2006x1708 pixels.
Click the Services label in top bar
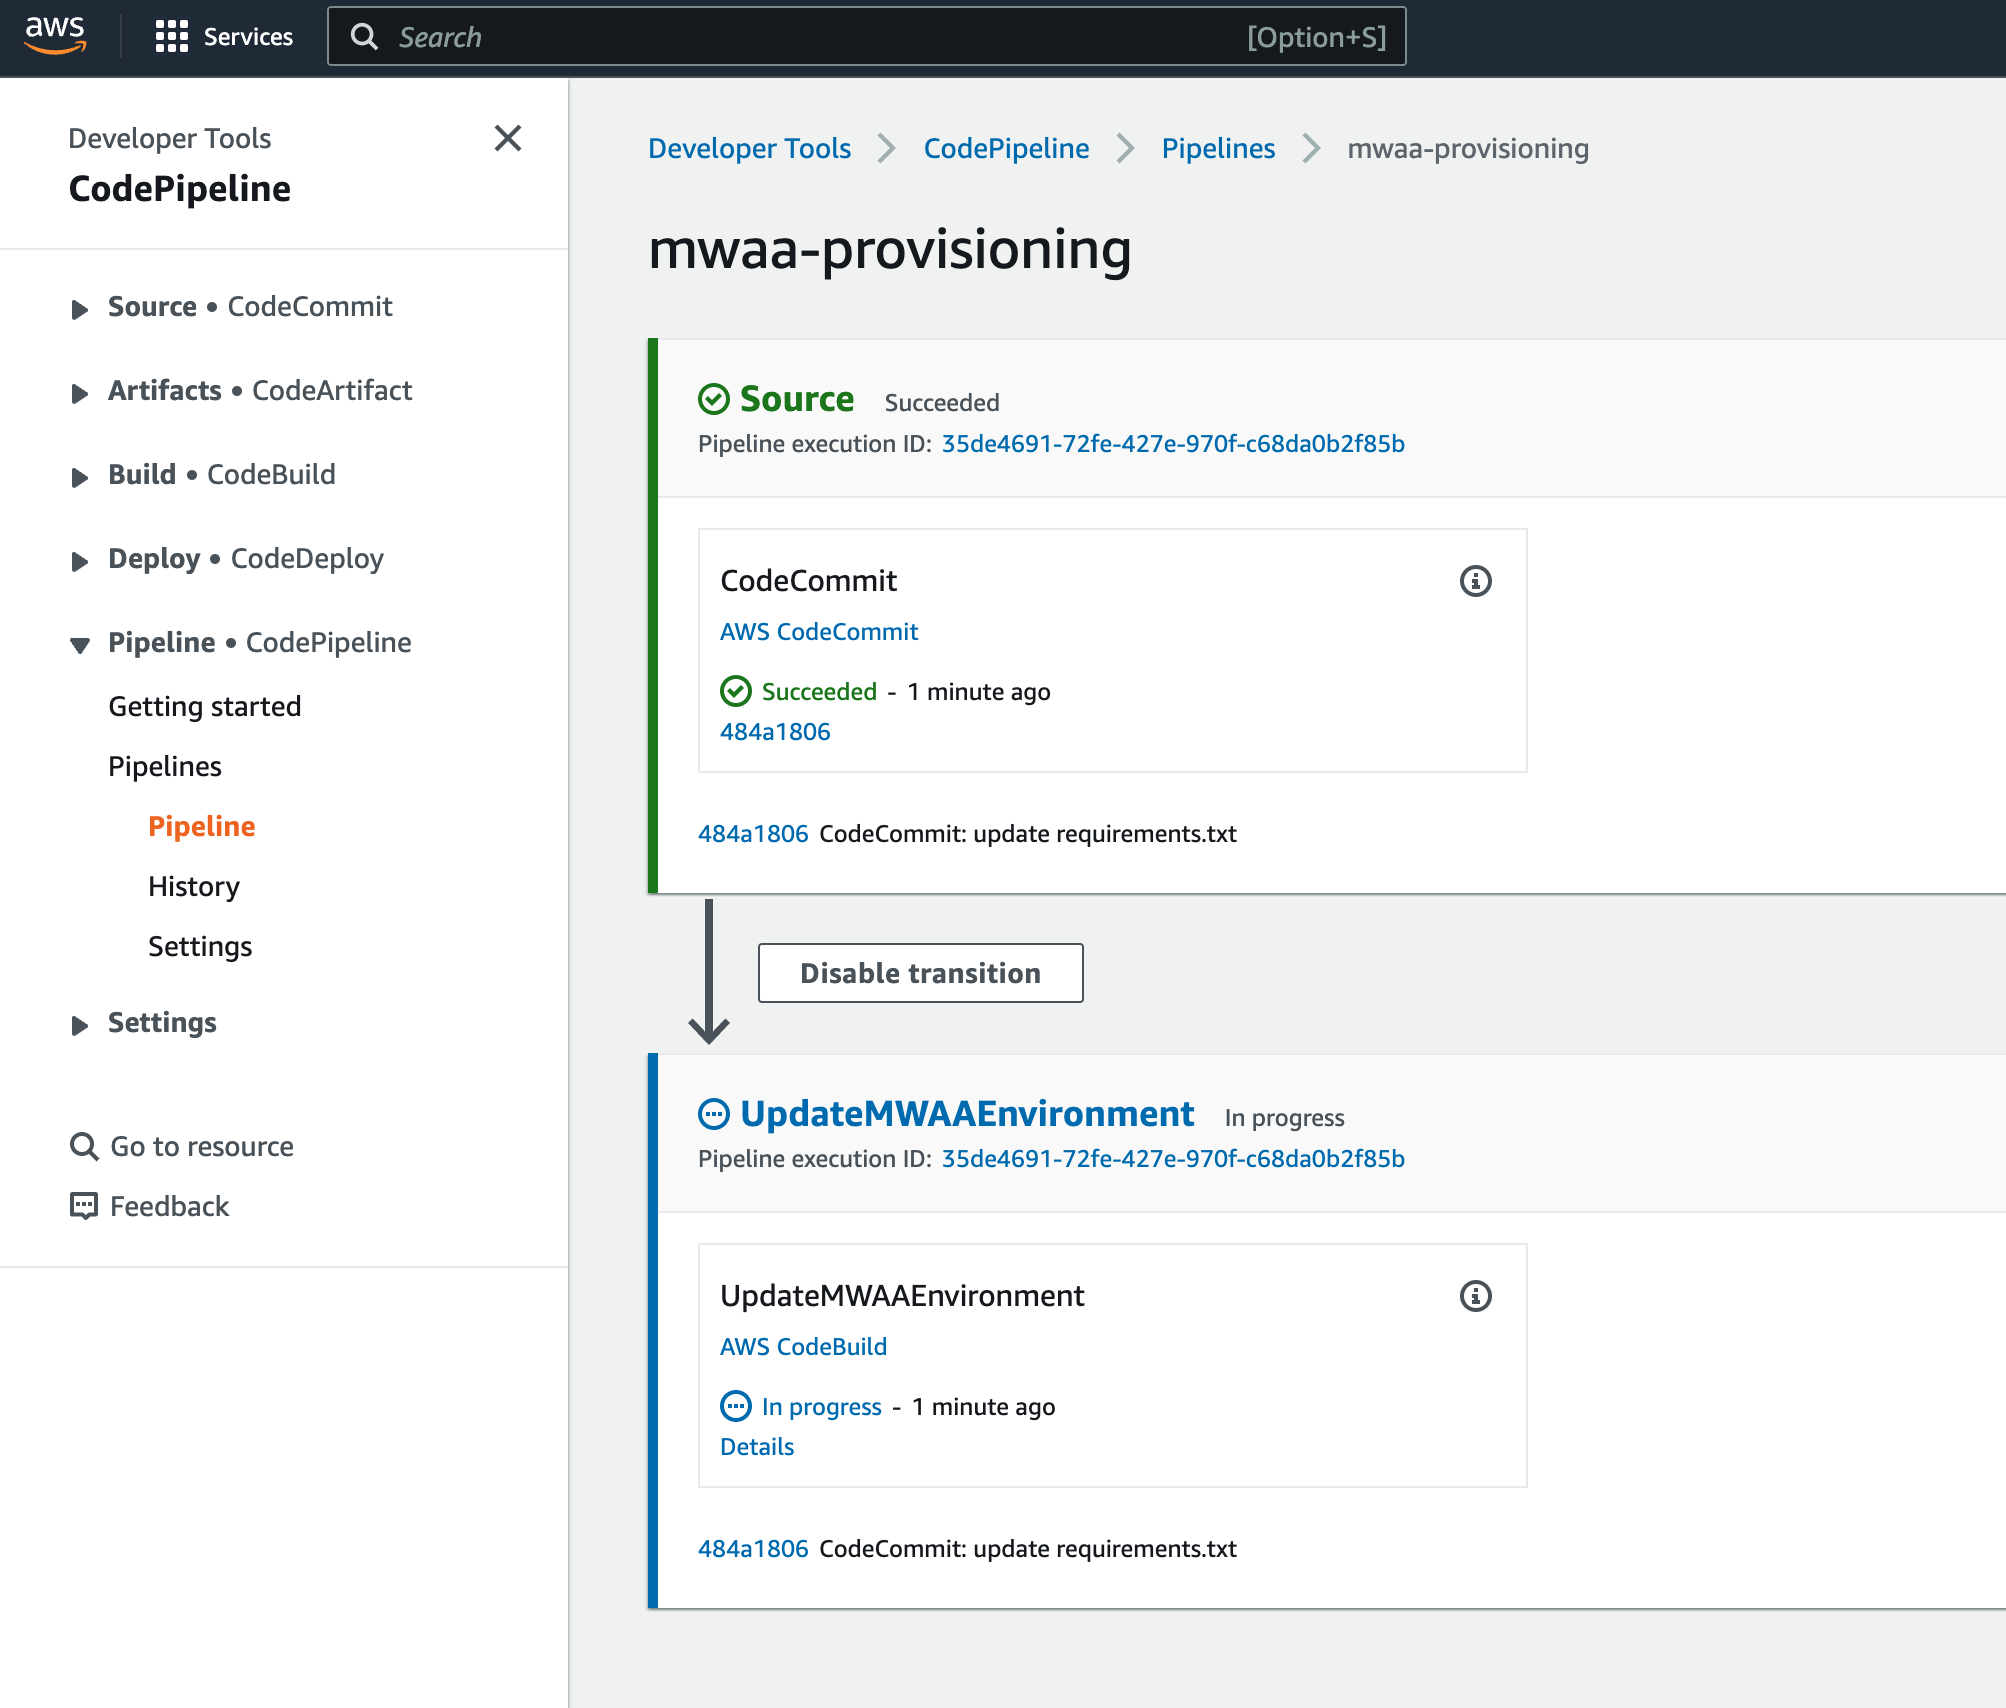(248, 37)
